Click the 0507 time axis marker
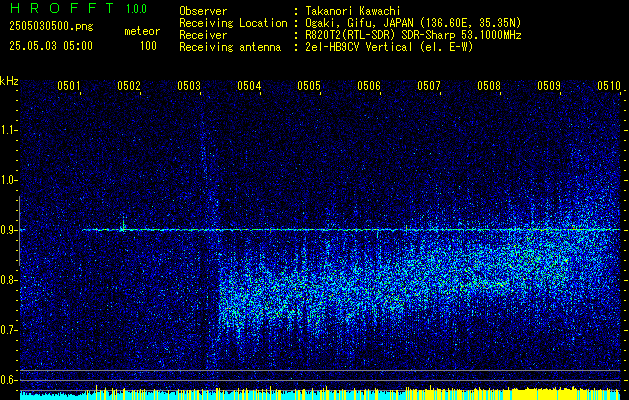 pos(429,85)
